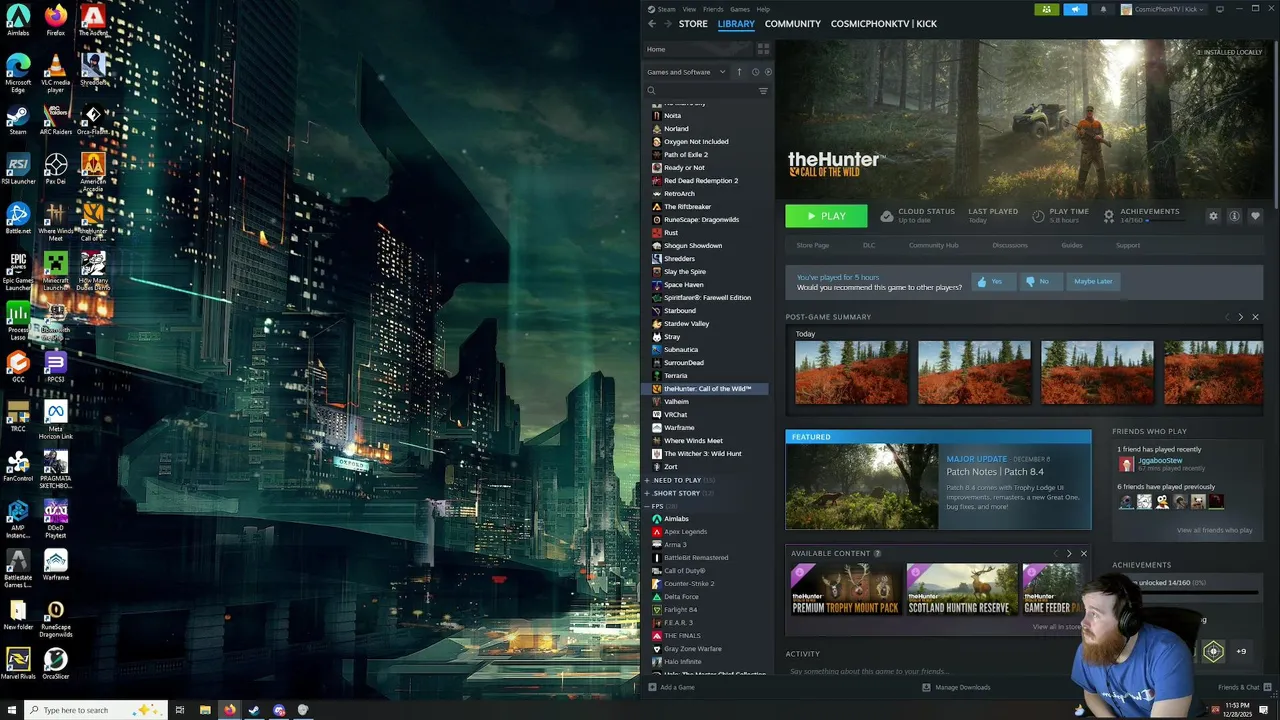1280x720 pixels.
Task: Open Steam announcements megaphone icon
Action: point(1075,9)
